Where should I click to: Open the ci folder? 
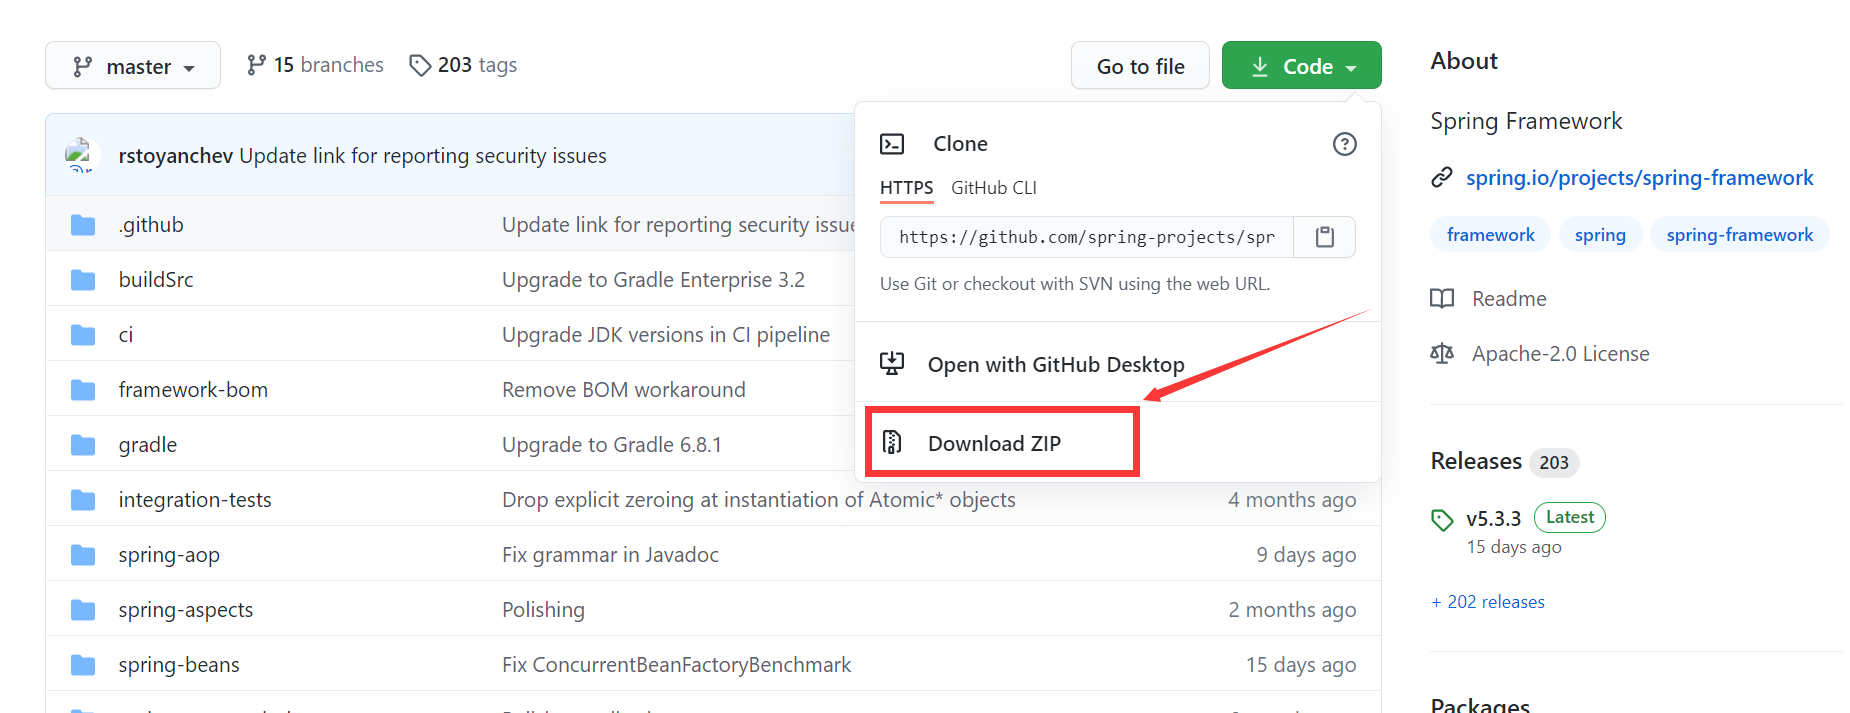[x=125, y=335]
